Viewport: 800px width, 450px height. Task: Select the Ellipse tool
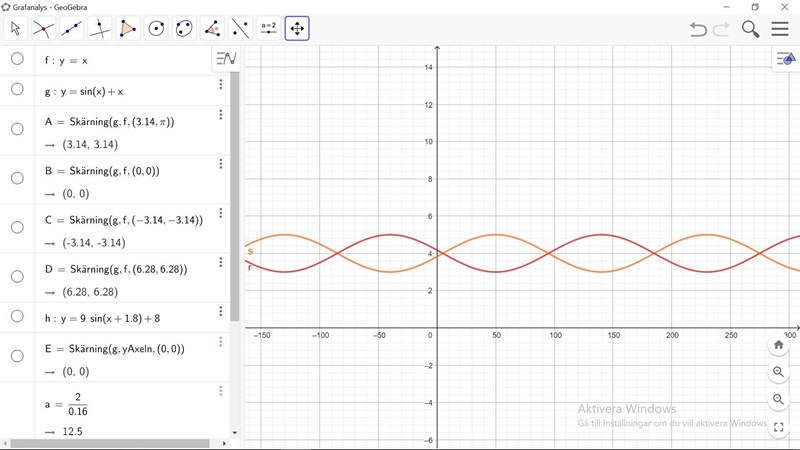(184, 28)
